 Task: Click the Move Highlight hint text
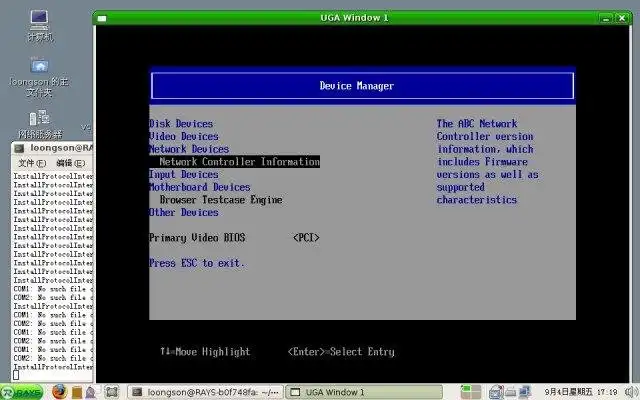coord(205,351)
